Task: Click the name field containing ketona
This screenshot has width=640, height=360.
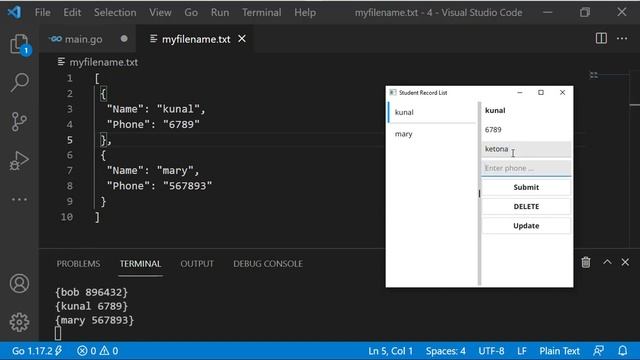Action: 526,149
